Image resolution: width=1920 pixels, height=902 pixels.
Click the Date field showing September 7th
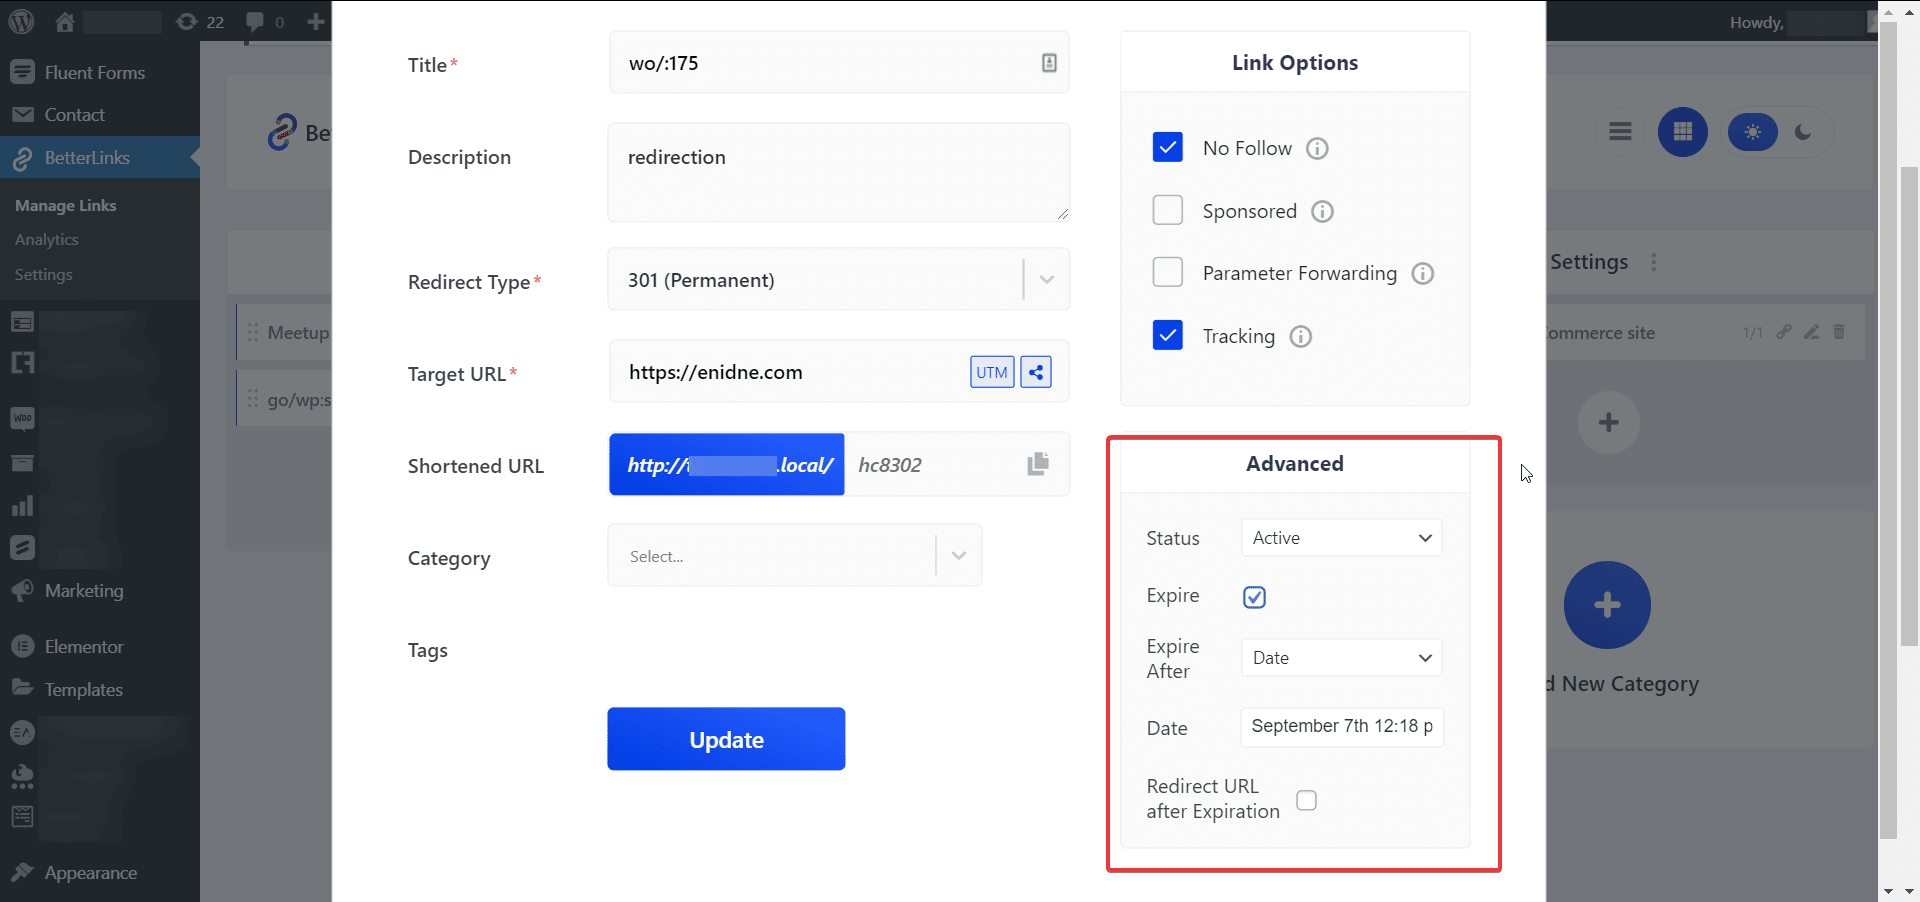[x=1341, y=727]
